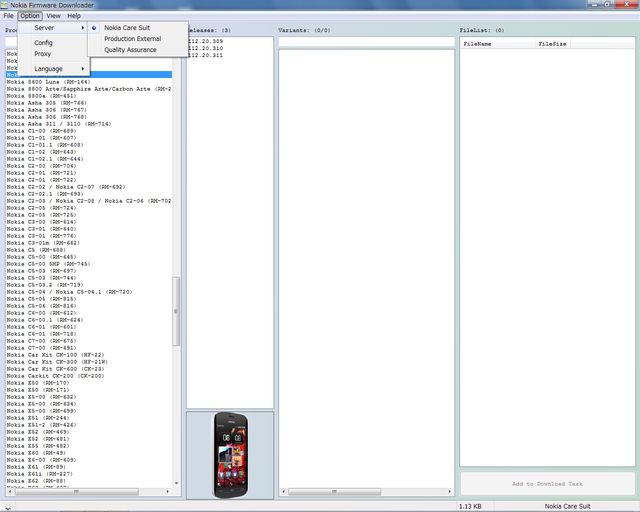Sort file list by FileName column

point(478,44)
